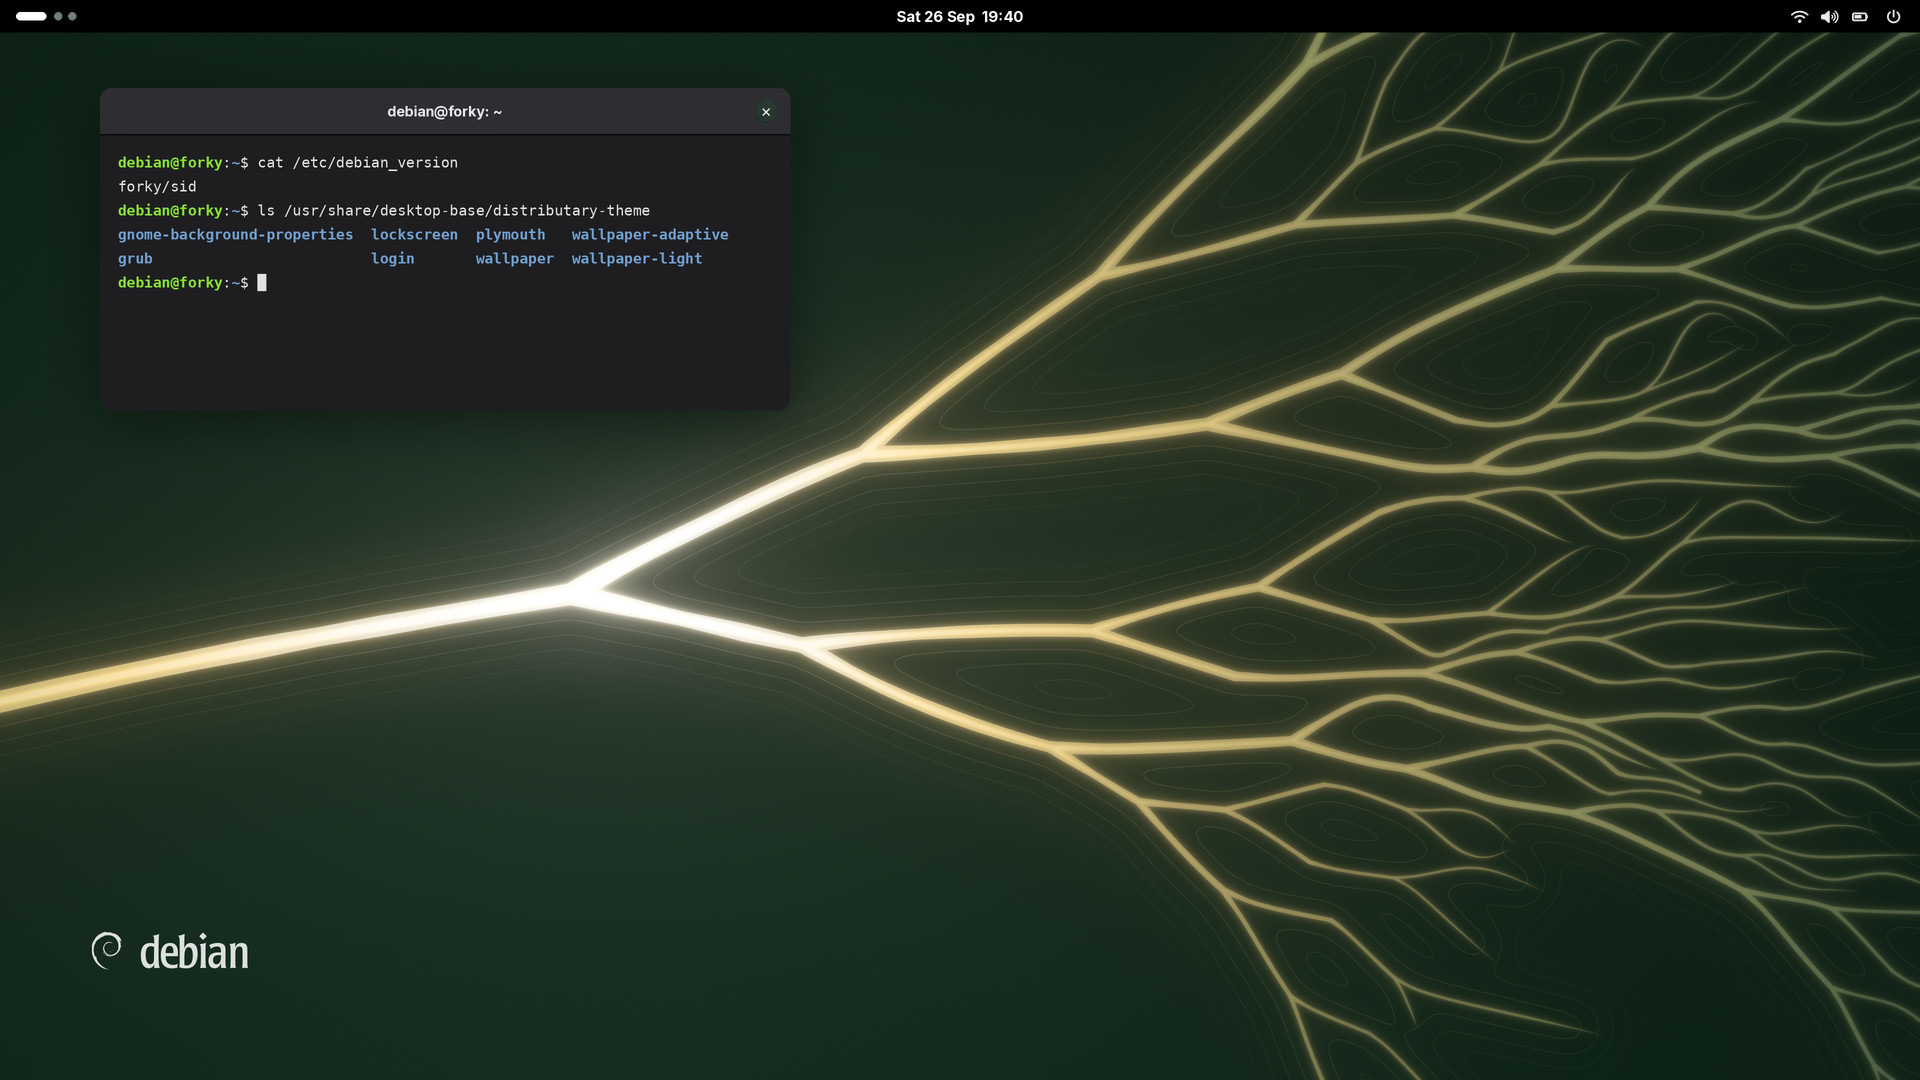
Task: Open the power menu icon
Action: click(x=1893, y=16)
